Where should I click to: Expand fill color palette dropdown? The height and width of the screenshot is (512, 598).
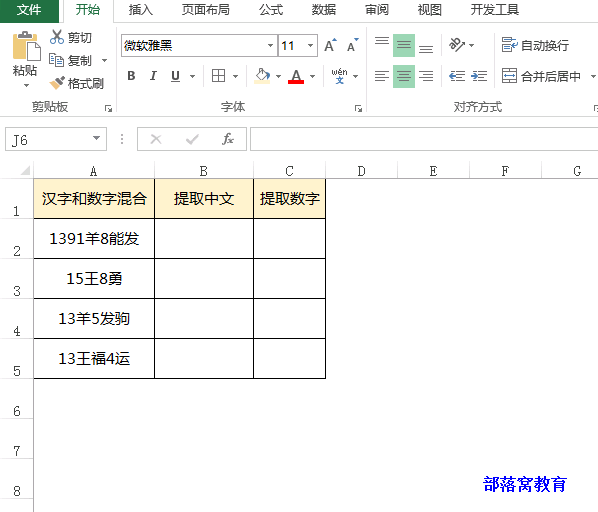click(x=278, y=76)
